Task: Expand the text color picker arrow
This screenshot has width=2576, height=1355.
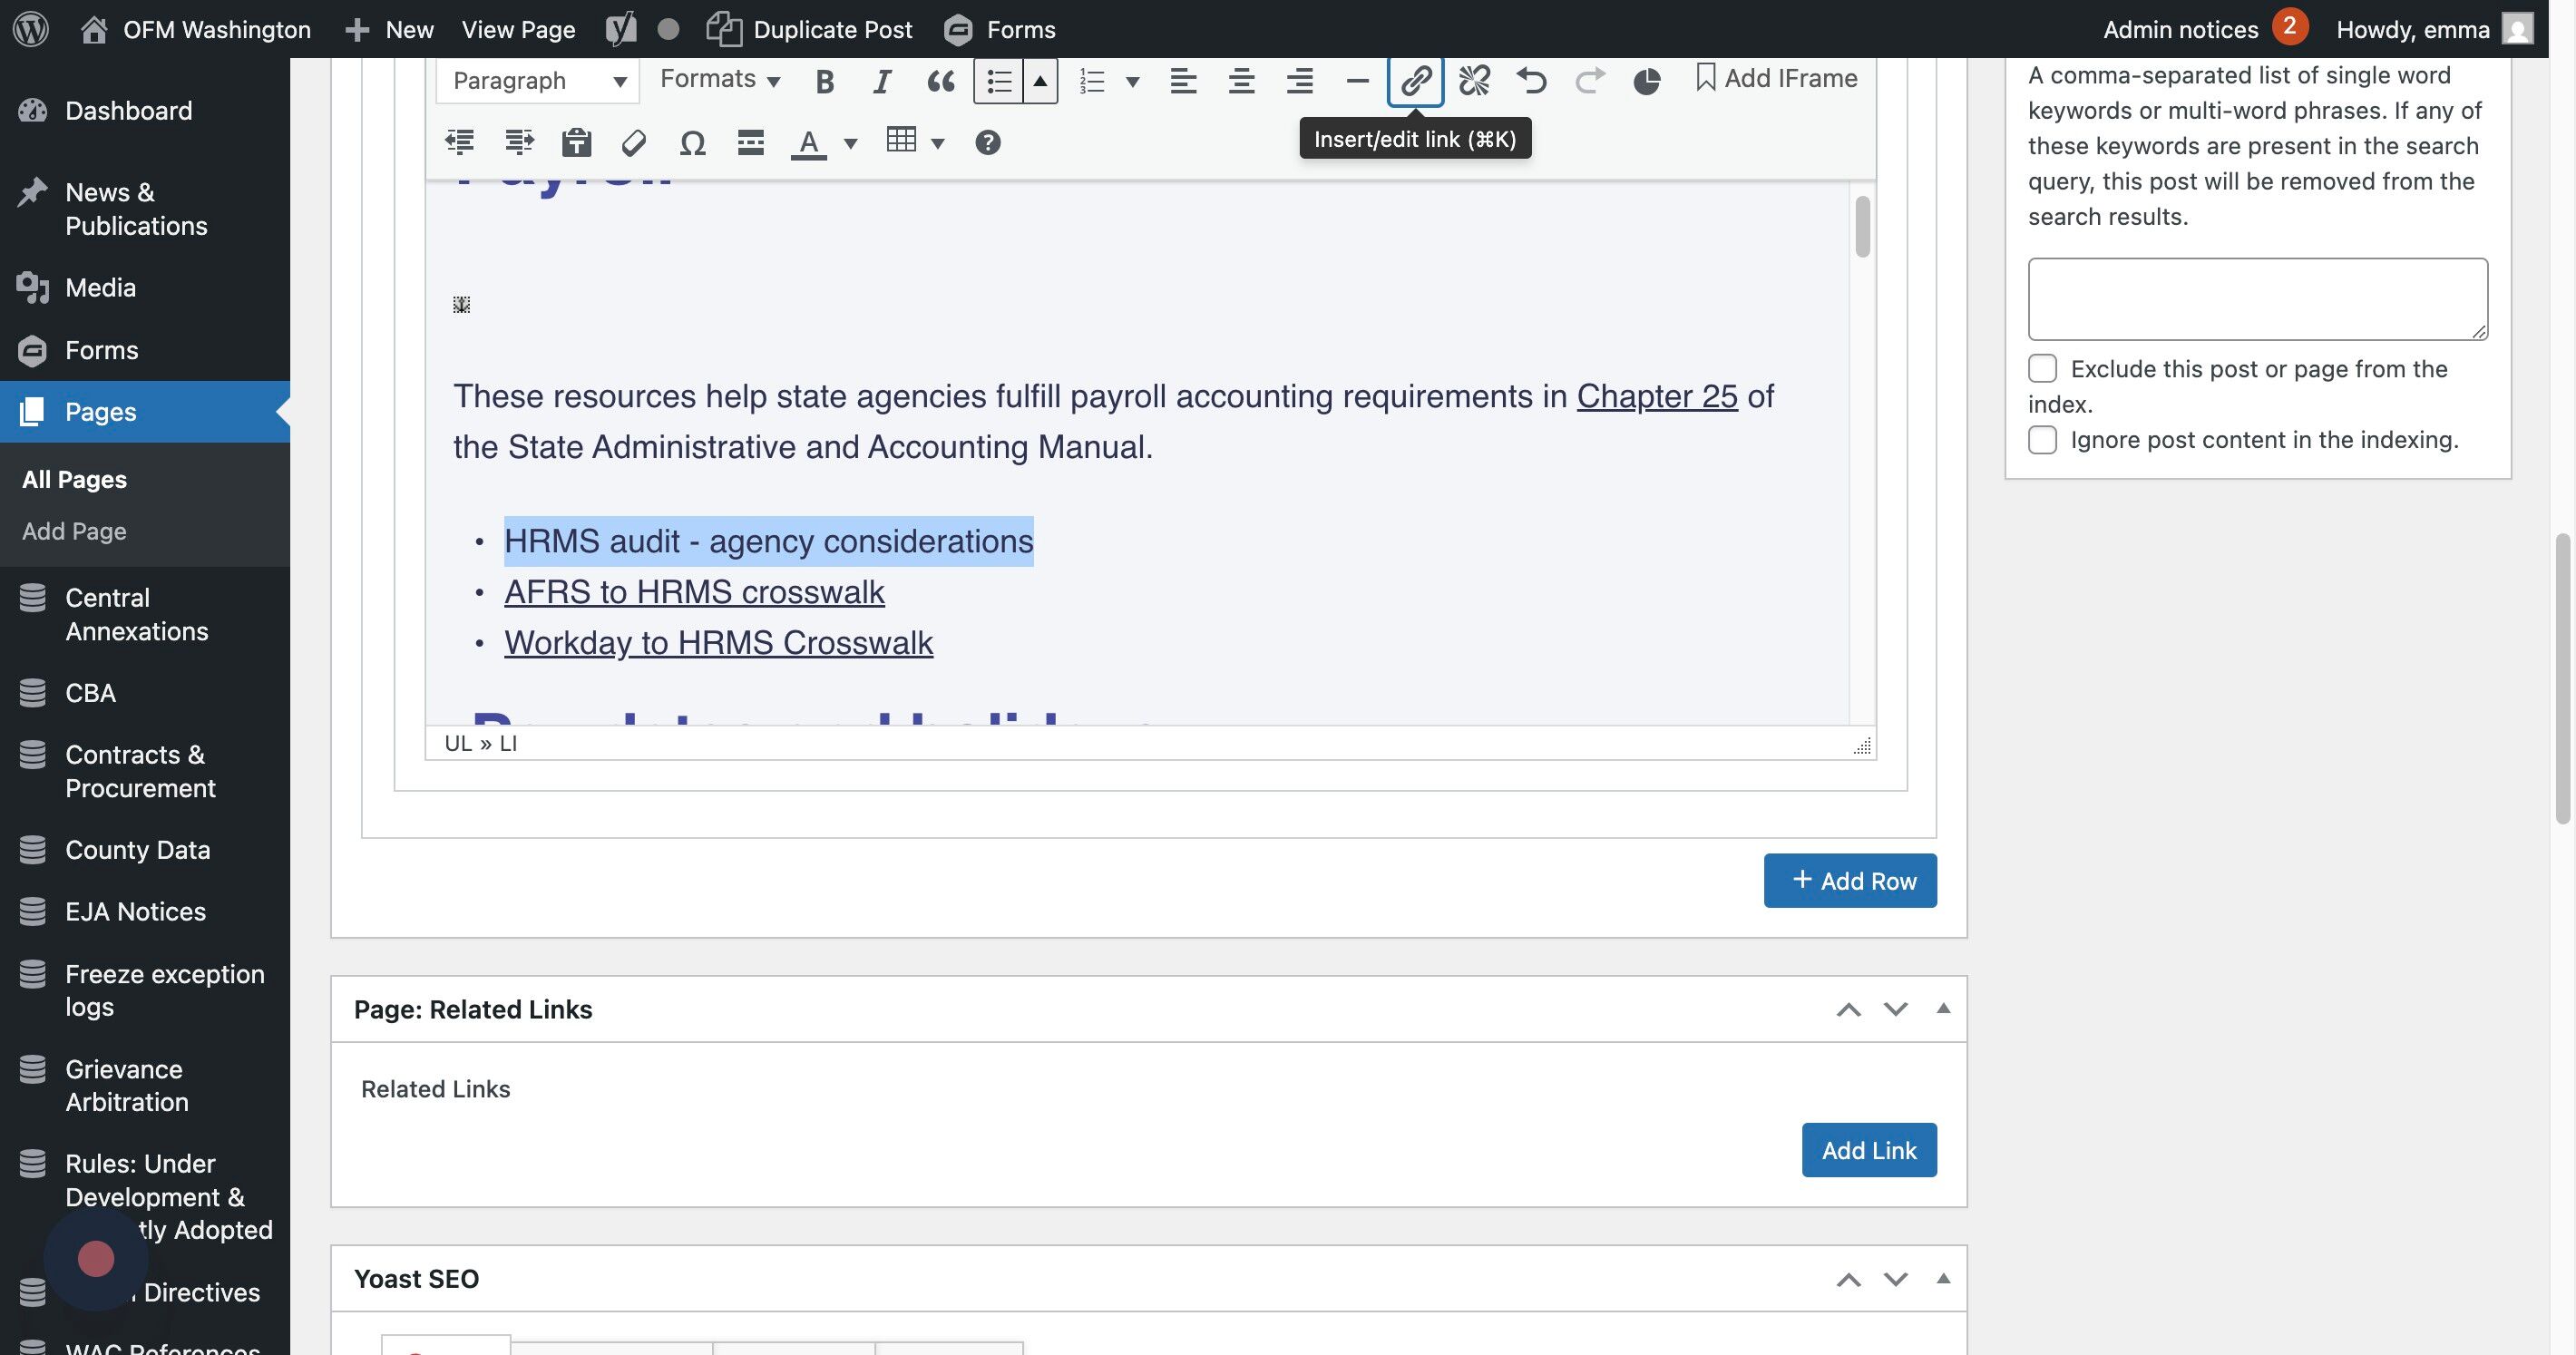Action: 850,143
